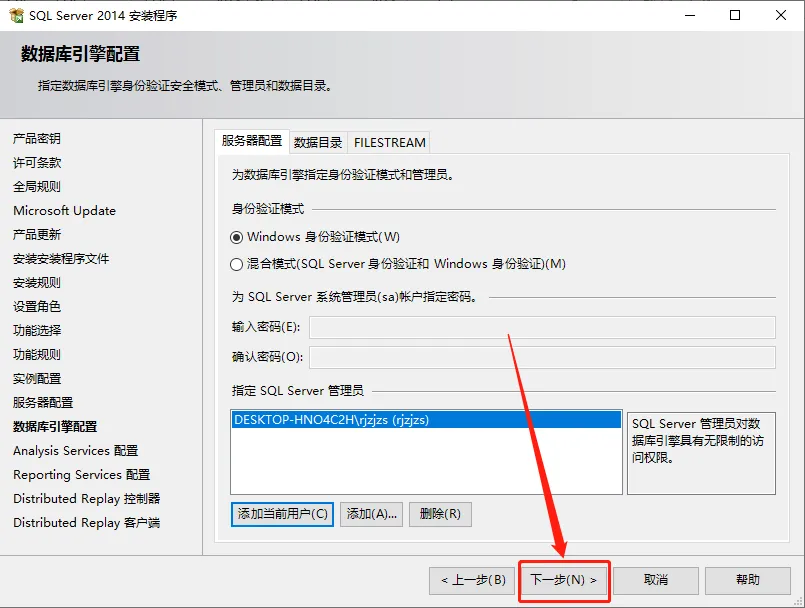Switch to the 数据目录 tab
805x608 pixels.
point(318,143)
